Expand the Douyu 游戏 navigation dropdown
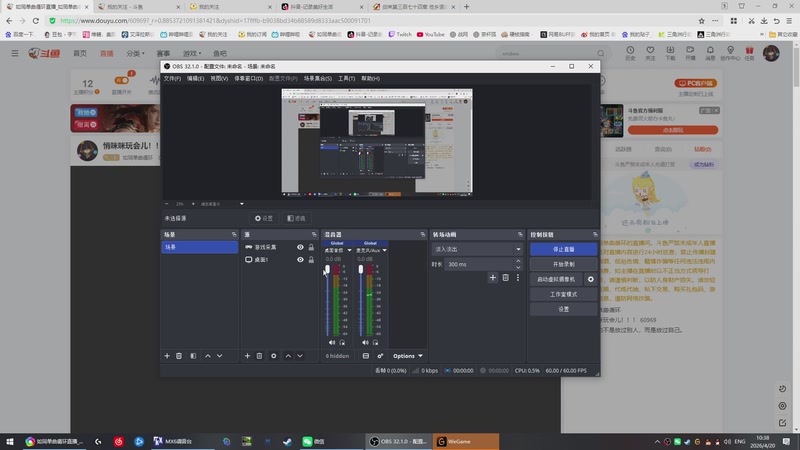The height and width of the screenshot is (450, 800). [192, 54]
